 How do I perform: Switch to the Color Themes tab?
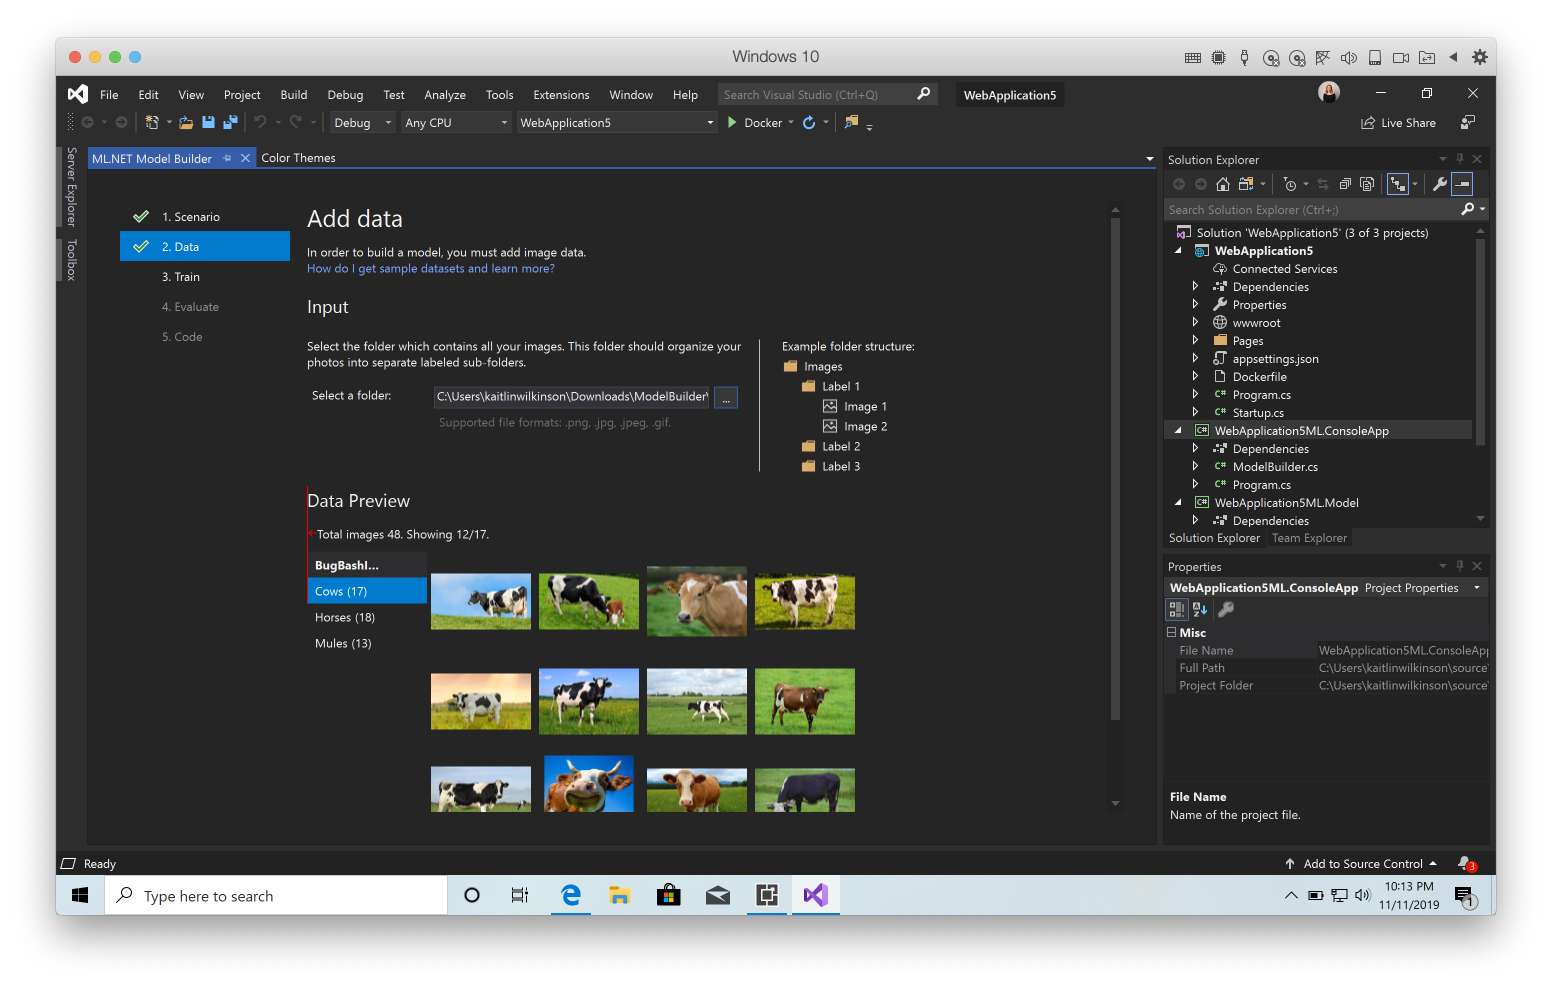pos(298,157)
